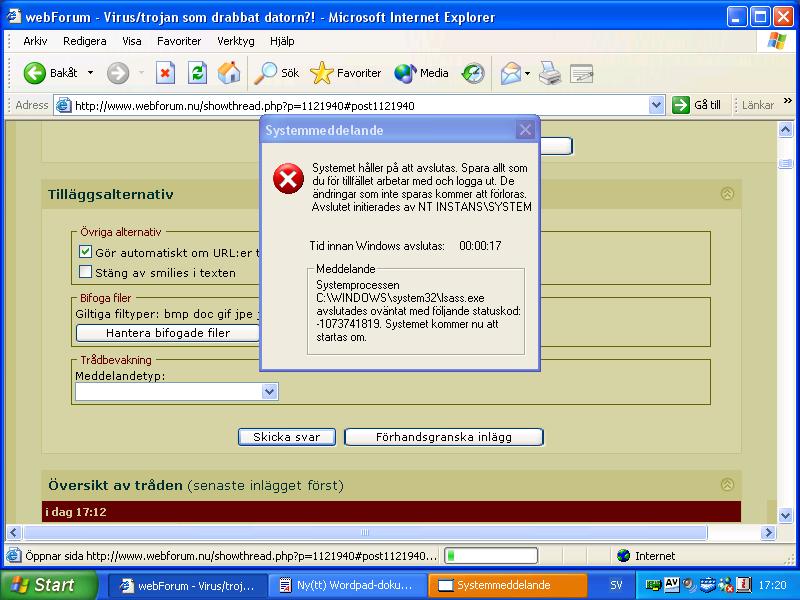Open the Meddelandetyp dropdown
The width and height of the screenshot is (800, 600).
point(269,391)
